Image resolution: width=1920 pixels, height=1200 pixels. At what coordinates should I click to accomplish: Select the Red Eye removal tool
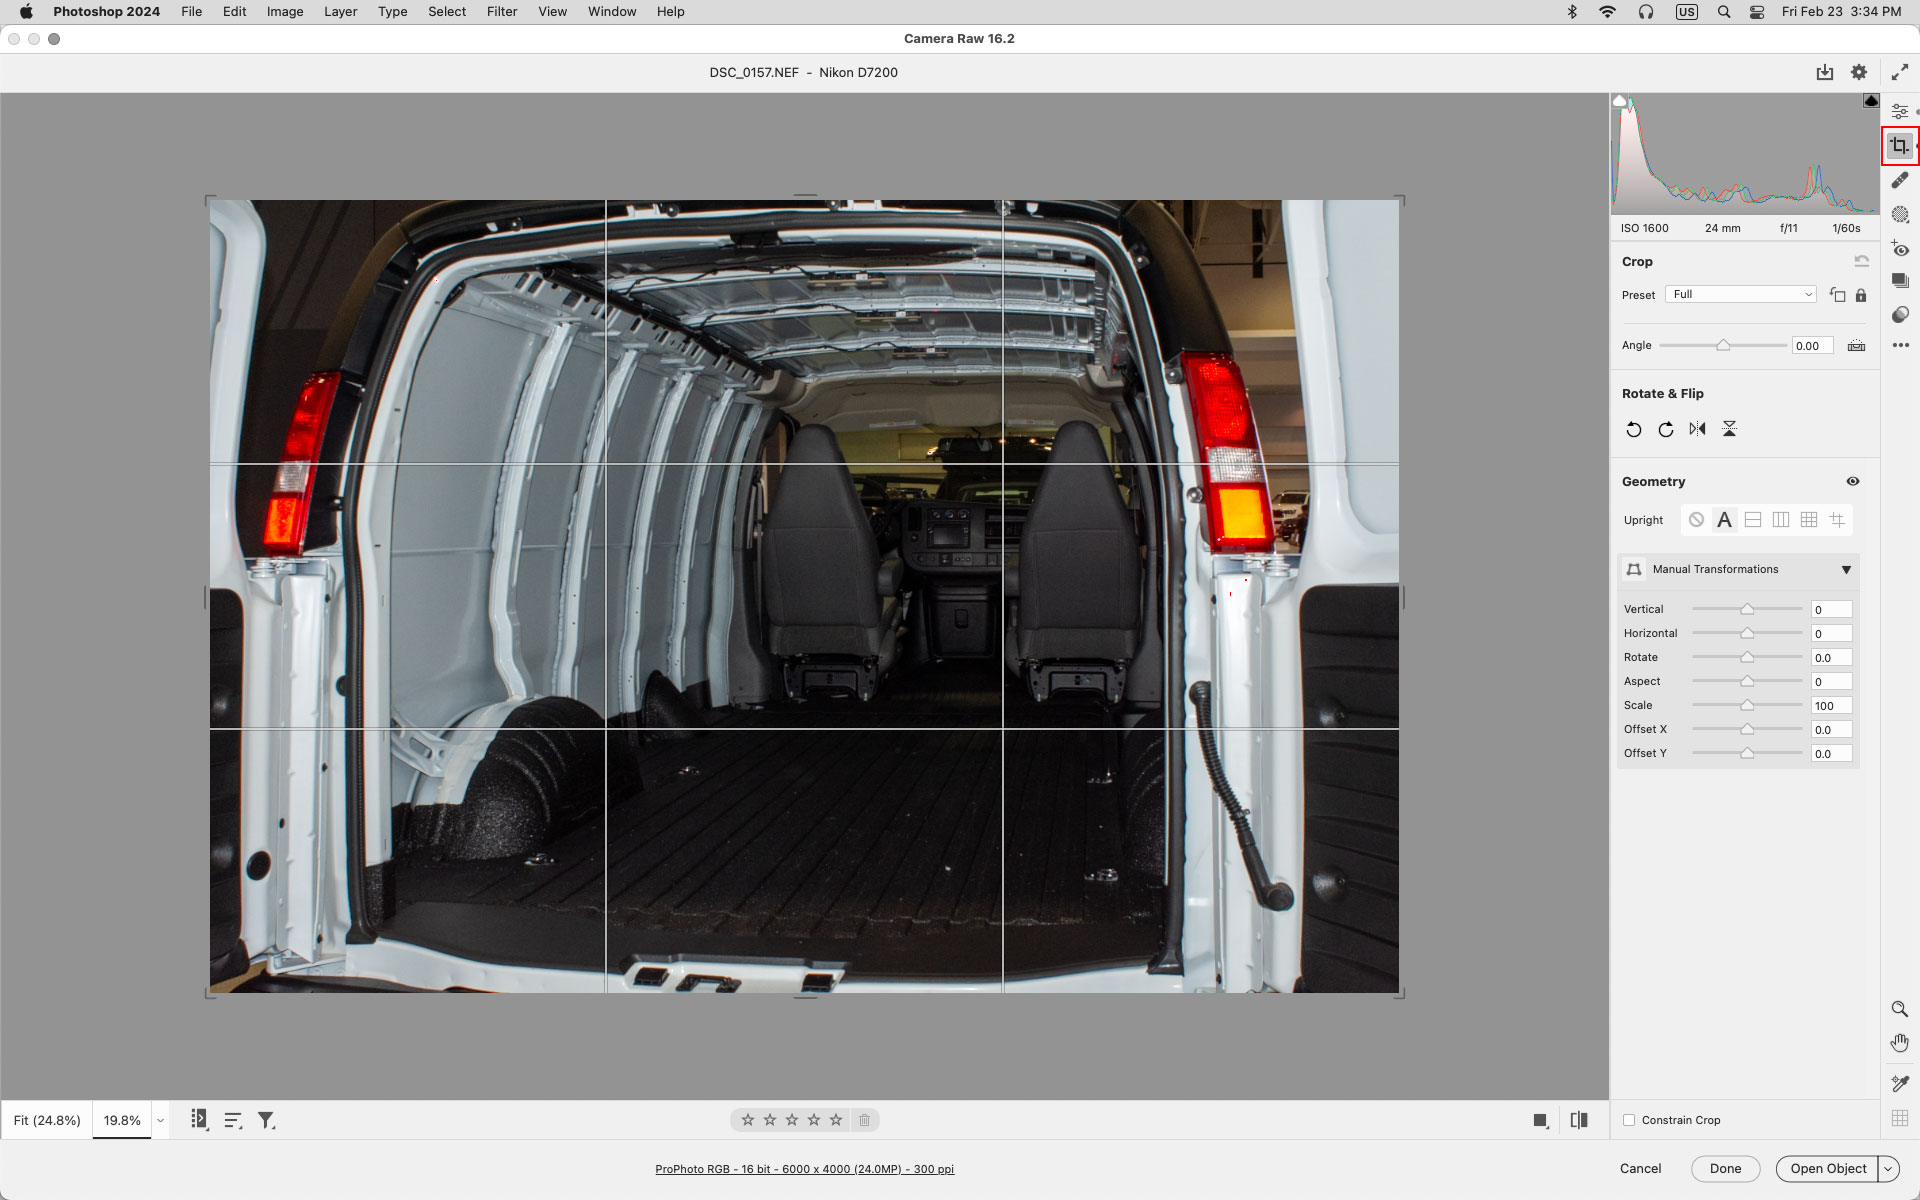click(1900, 249)
